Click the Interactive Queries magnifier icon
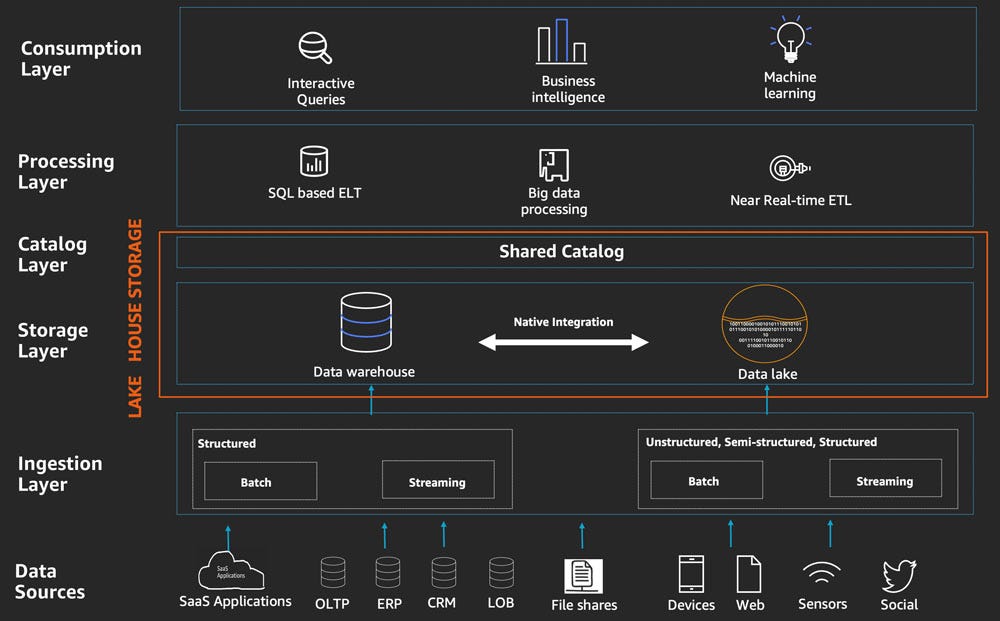 pyautogui.click(x=316, y=47)
